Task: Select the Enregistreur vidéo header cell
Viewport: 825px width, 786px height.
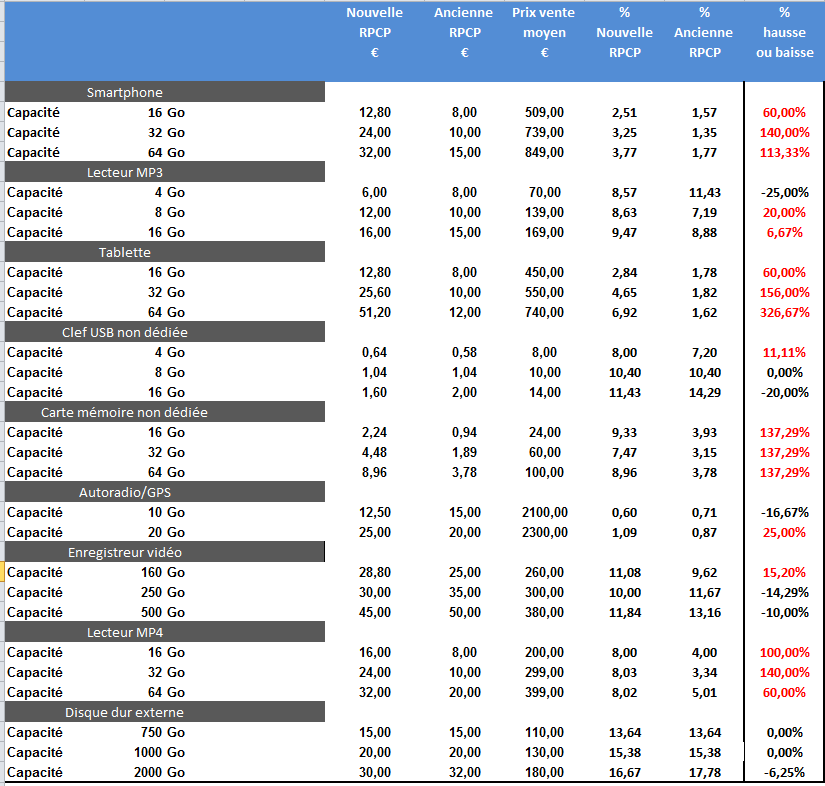Action: [x=125, y=552]
